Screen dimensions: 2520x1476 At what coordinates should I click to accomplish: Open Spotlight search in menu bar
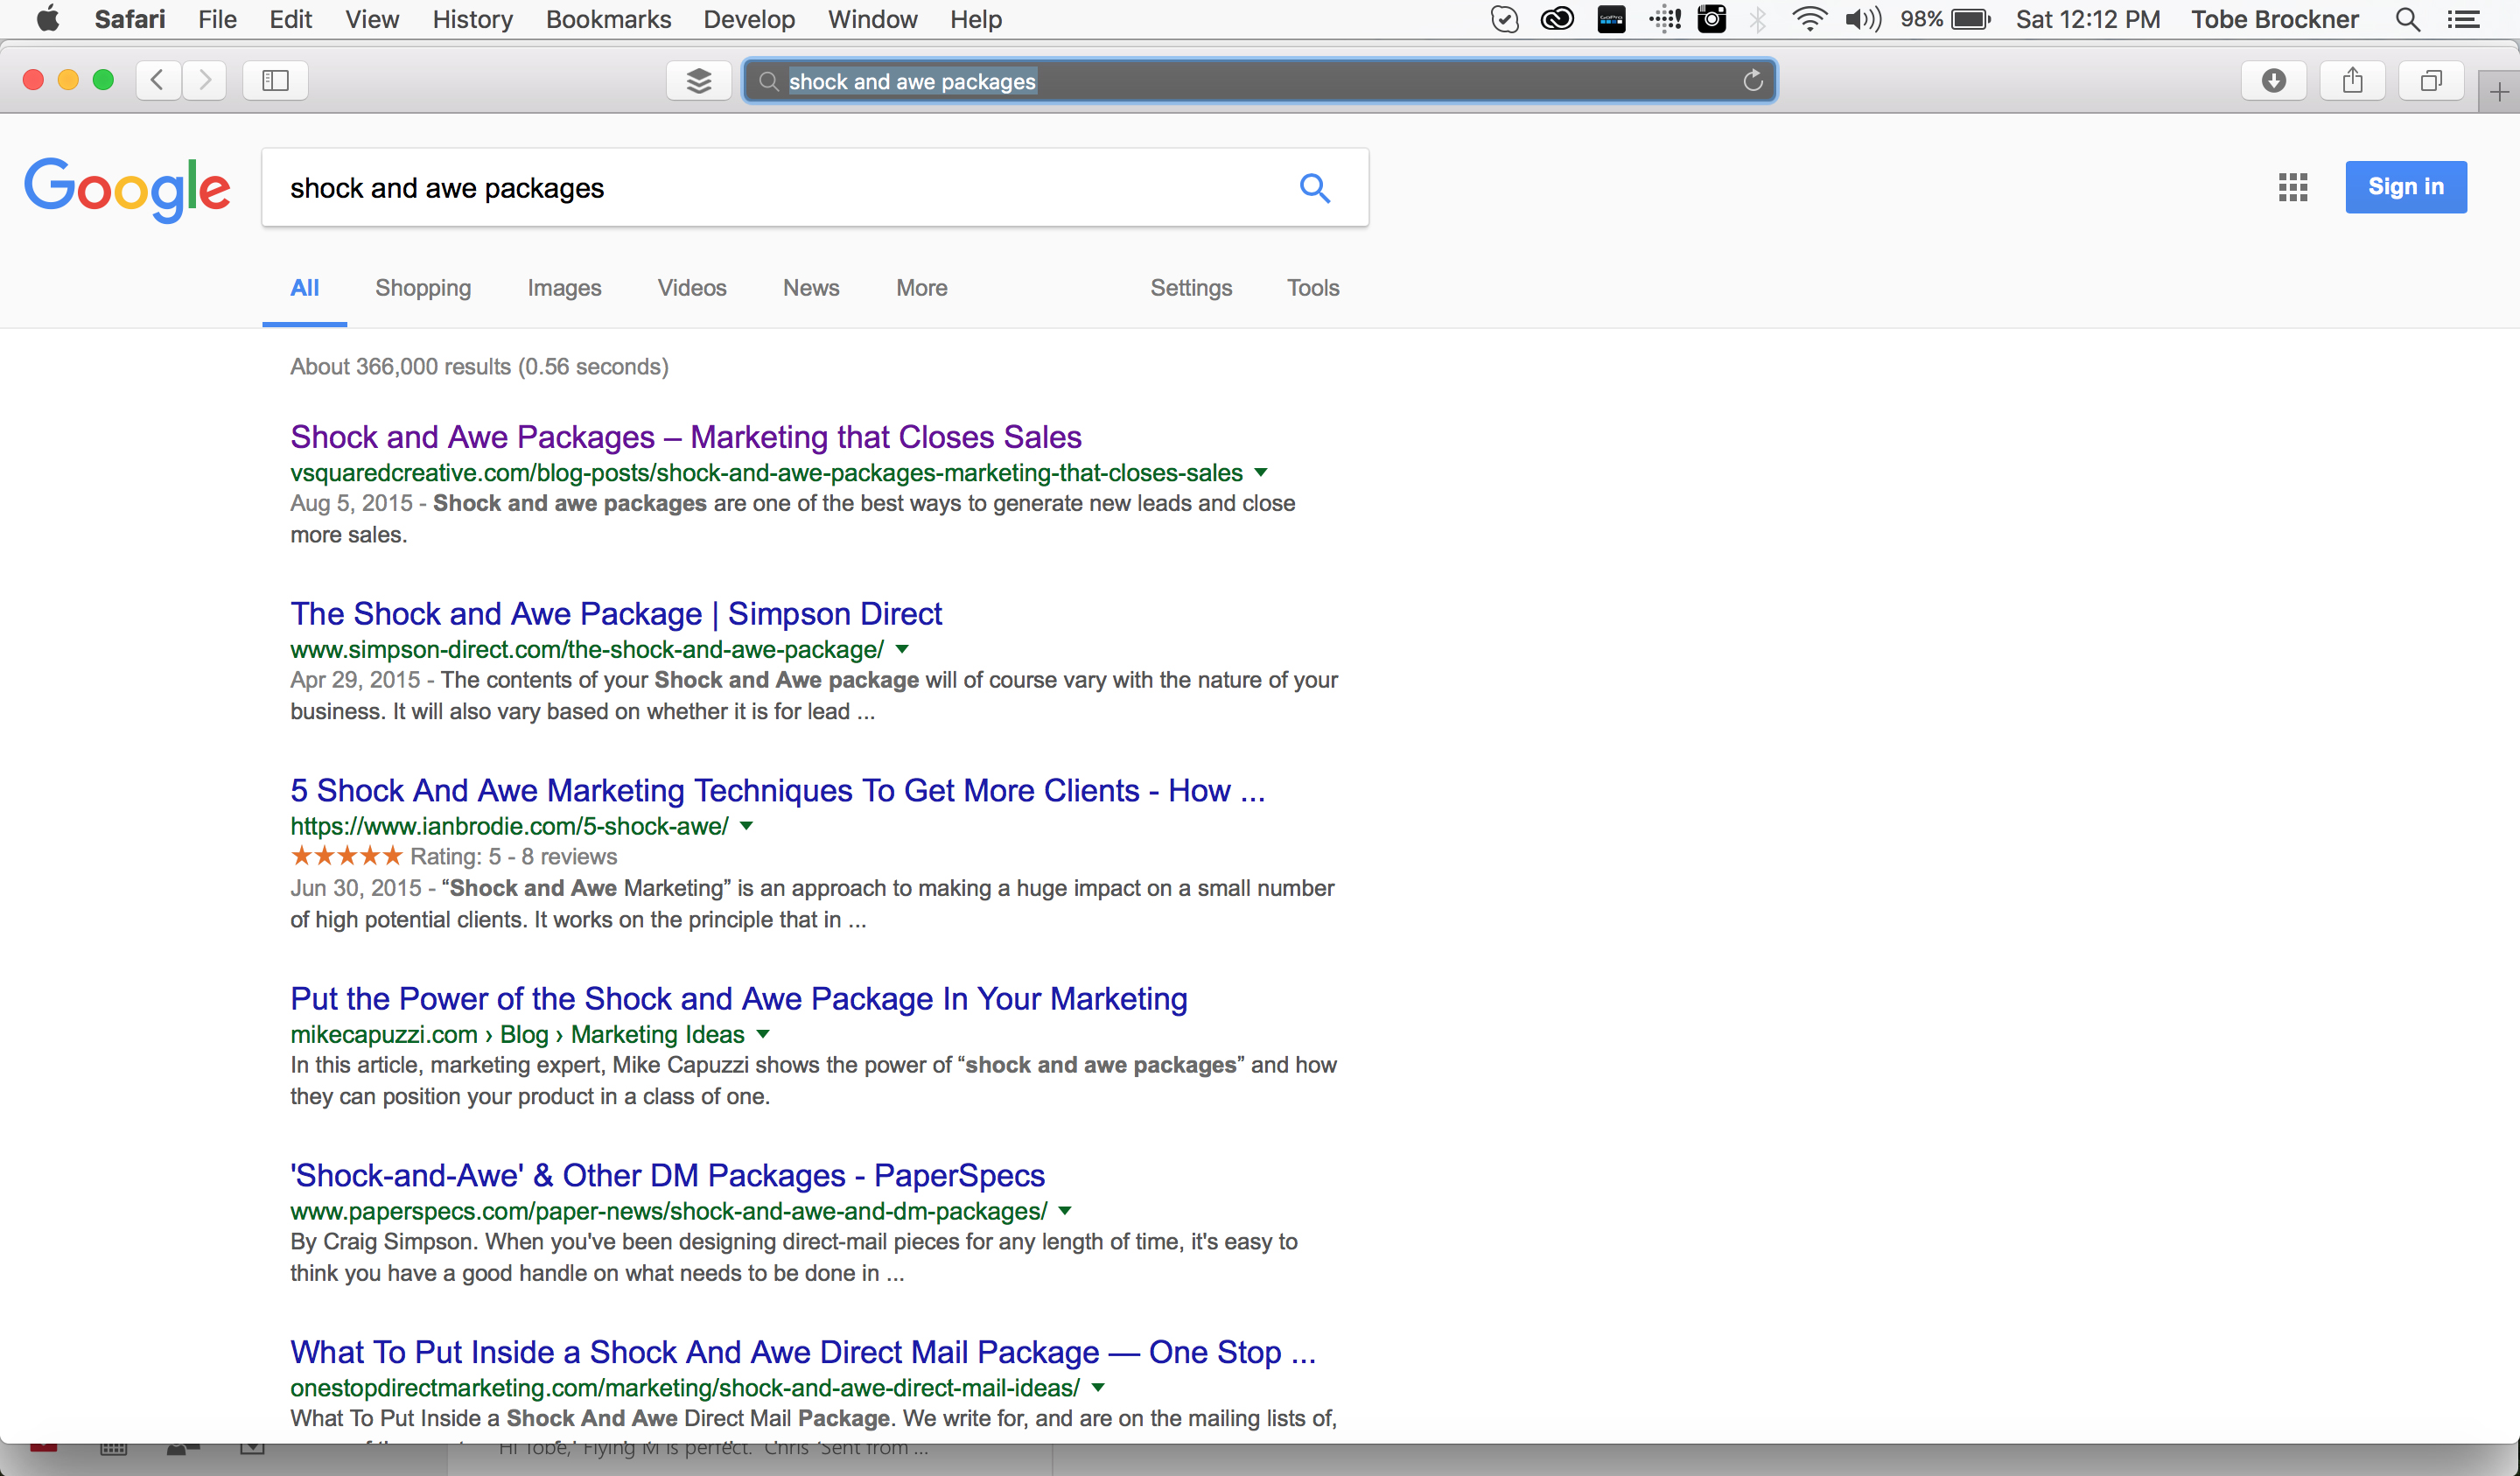click(x=2408, y=19)
